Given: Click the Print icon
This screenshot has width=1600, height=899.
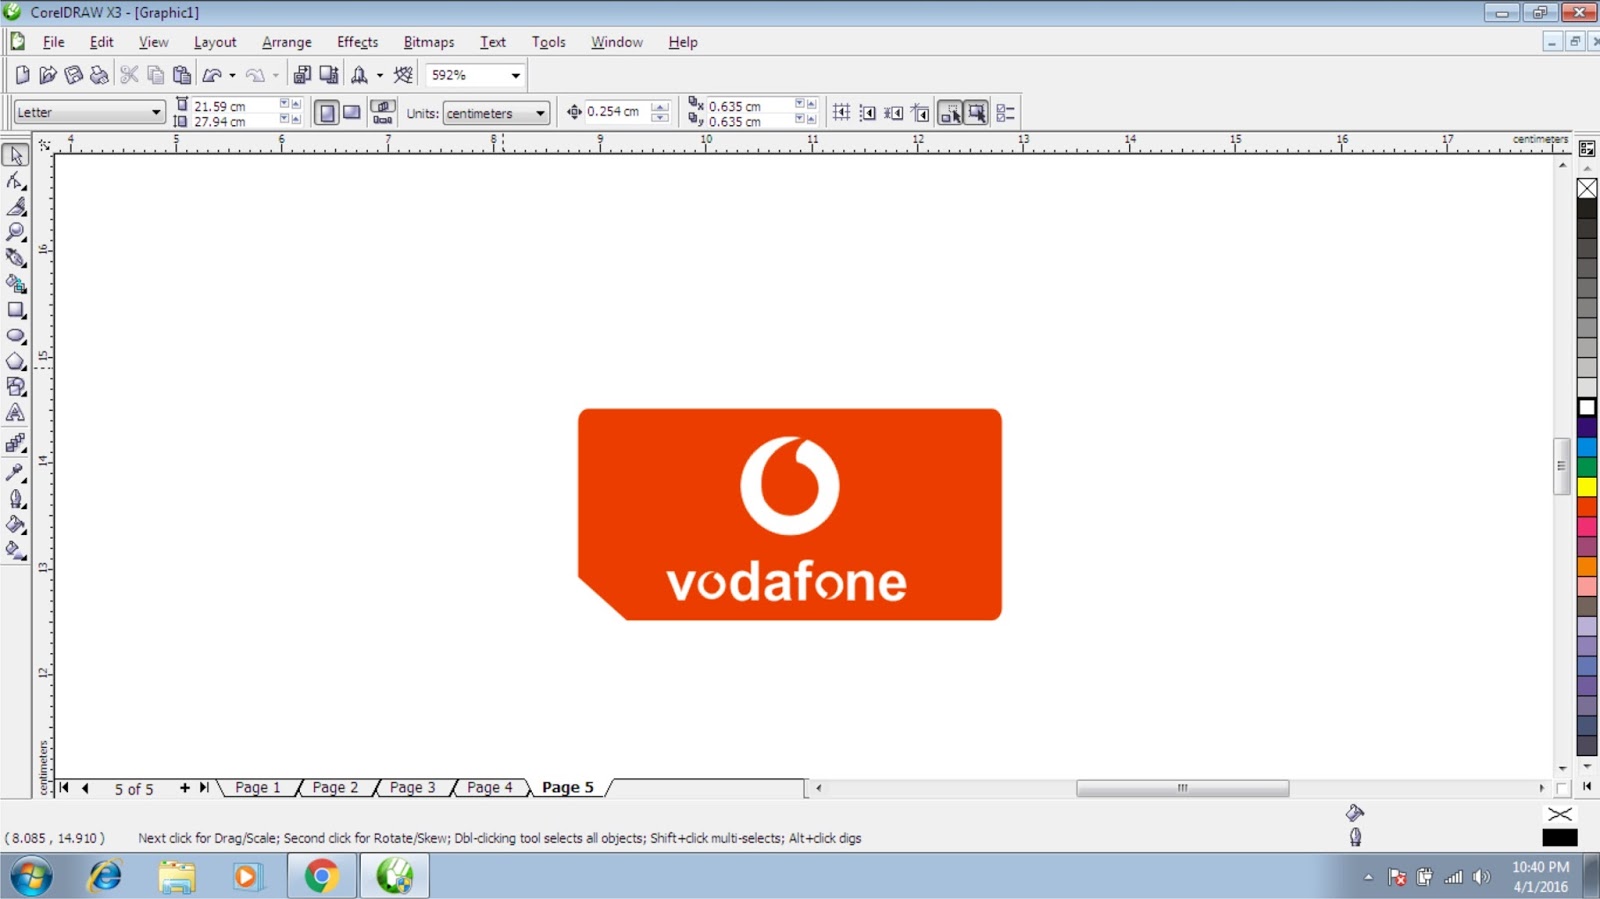Looking at the screenshot, I should 99,75.
